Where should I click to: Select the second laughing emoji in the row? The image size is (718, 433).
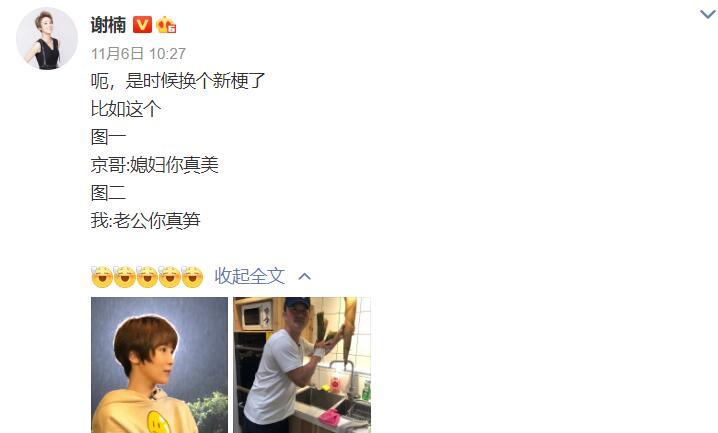tap(125, 276)
